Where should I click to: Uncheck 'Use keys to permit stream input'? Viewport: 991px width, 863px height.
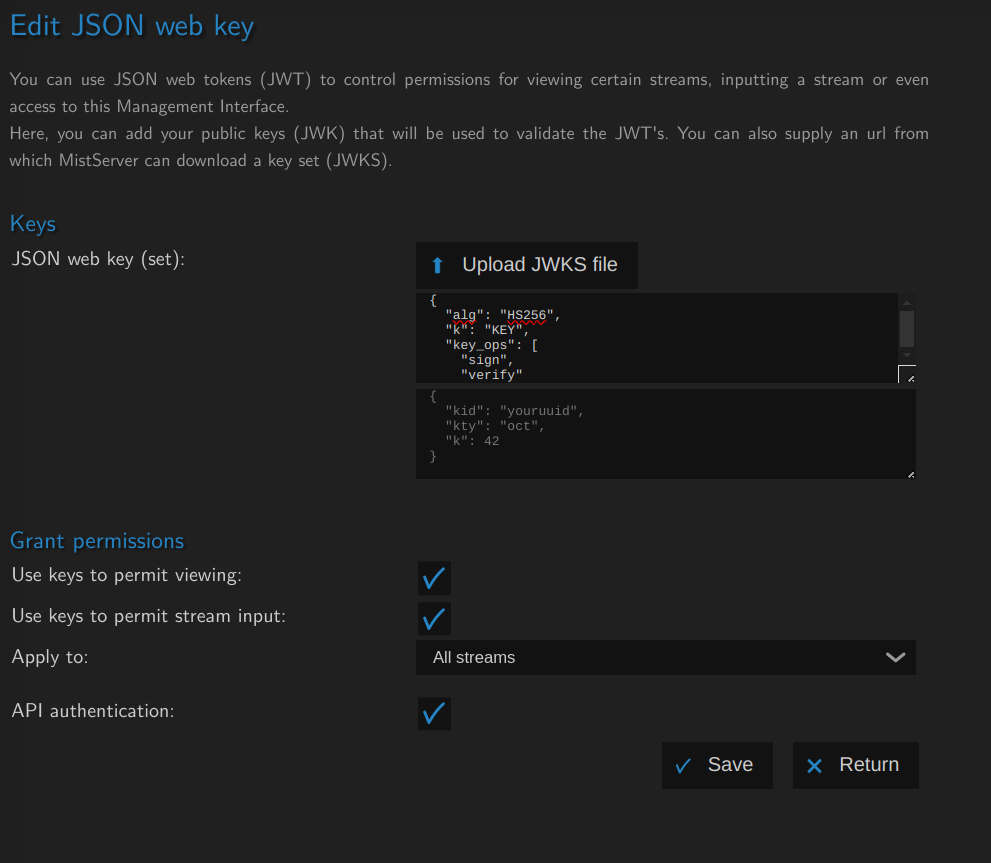pos(434,619)
